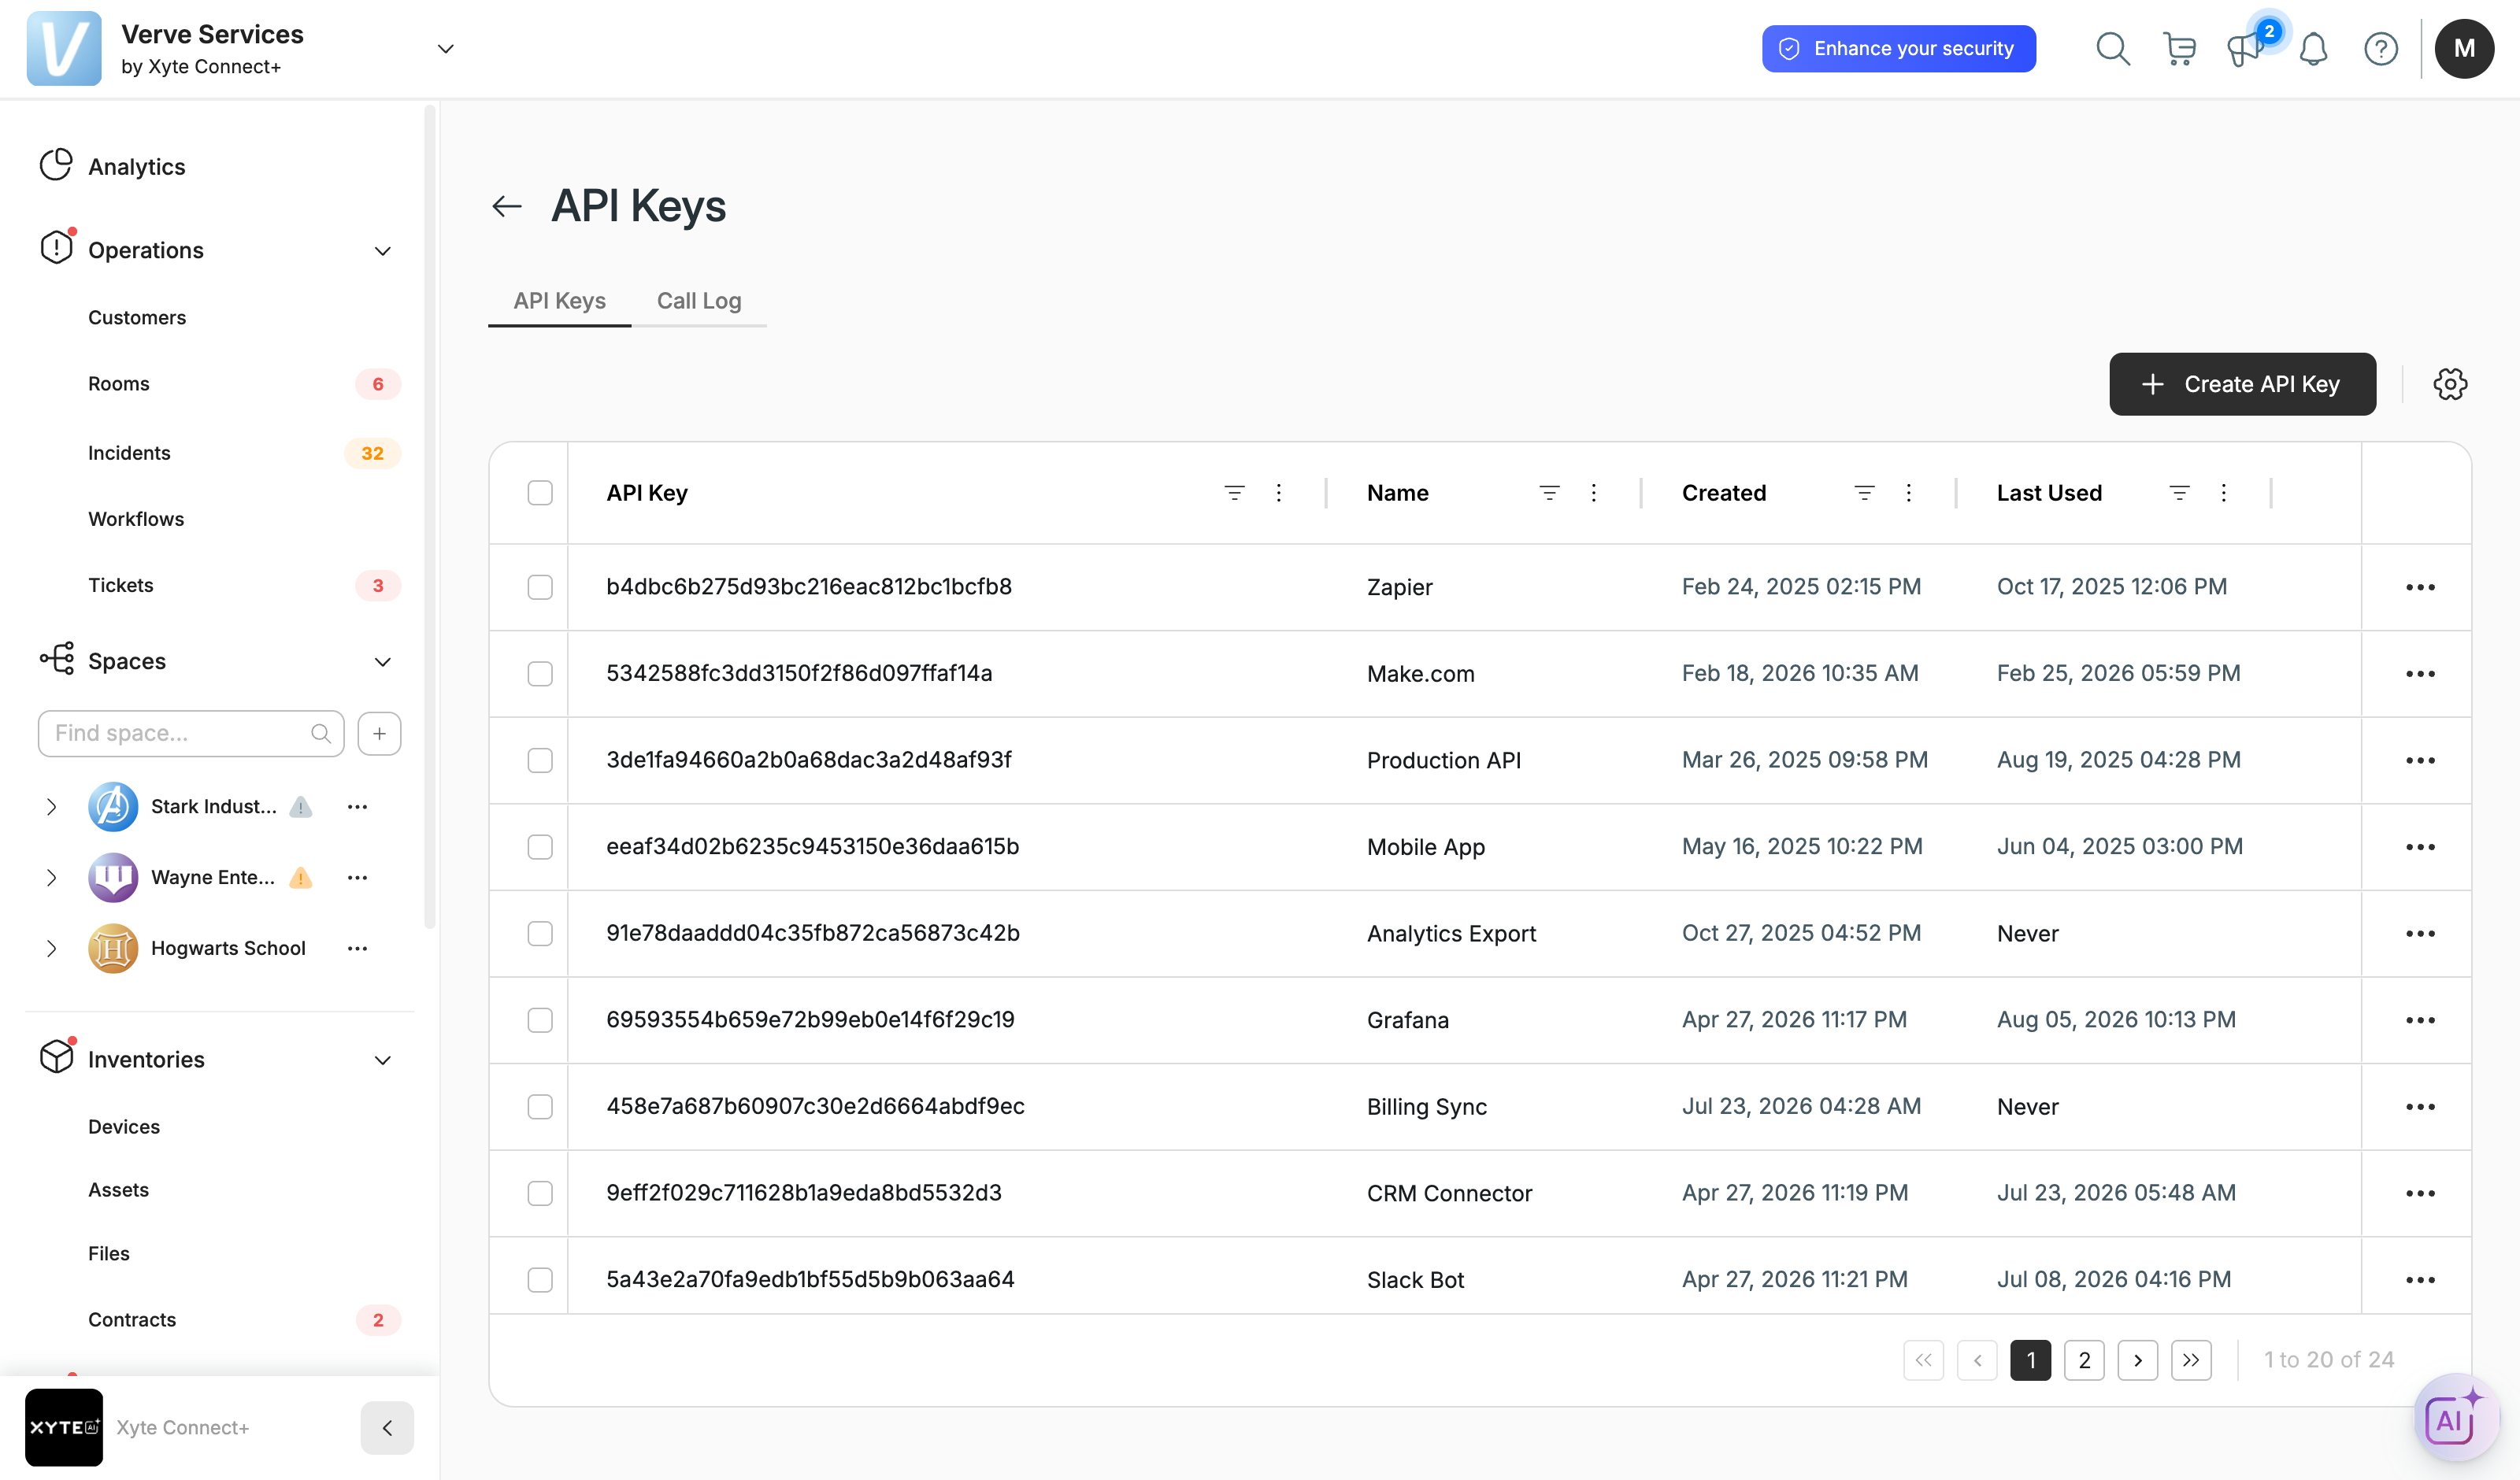Go to next page arrow
This screenshot has width=2520, height=1480.
tap(2137, 1360)
